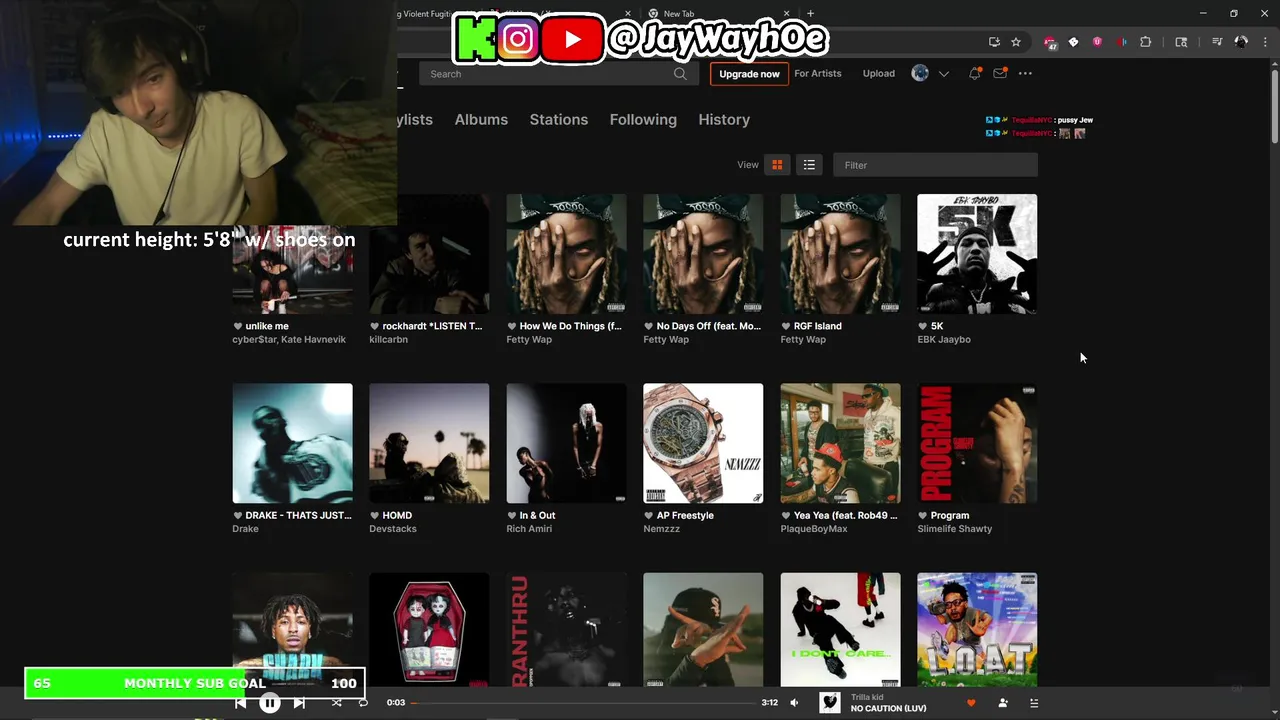Click the search magnifier icon
The width and height of the screenshot is (1280, 720).
click(680, 73)
